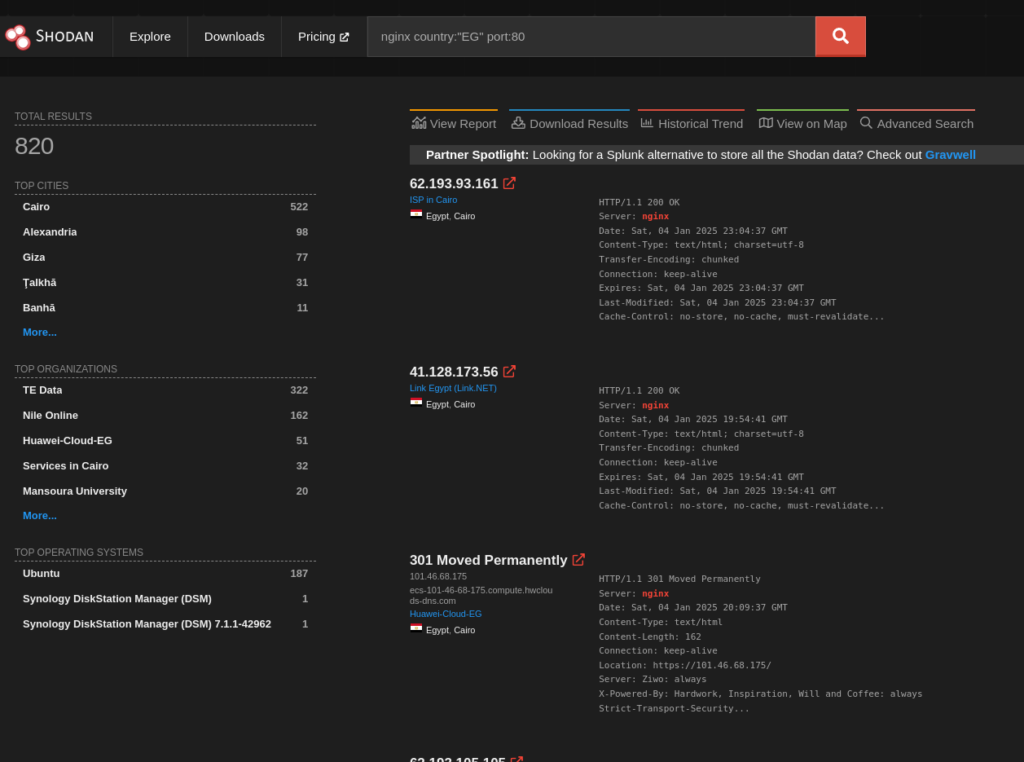1024x762 pixels.
Task: Open the View Report tab
Action: click(454, 123)
